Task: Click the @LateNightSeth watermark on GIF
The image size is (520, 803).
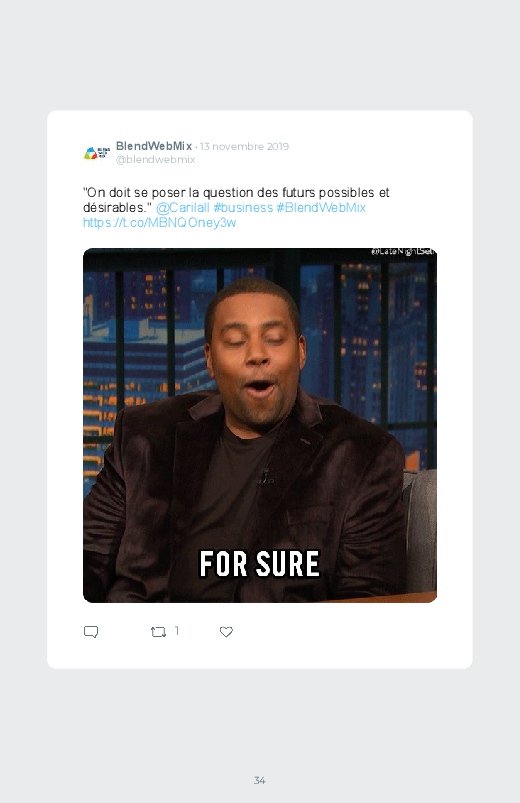Action: tap(403, 251)
